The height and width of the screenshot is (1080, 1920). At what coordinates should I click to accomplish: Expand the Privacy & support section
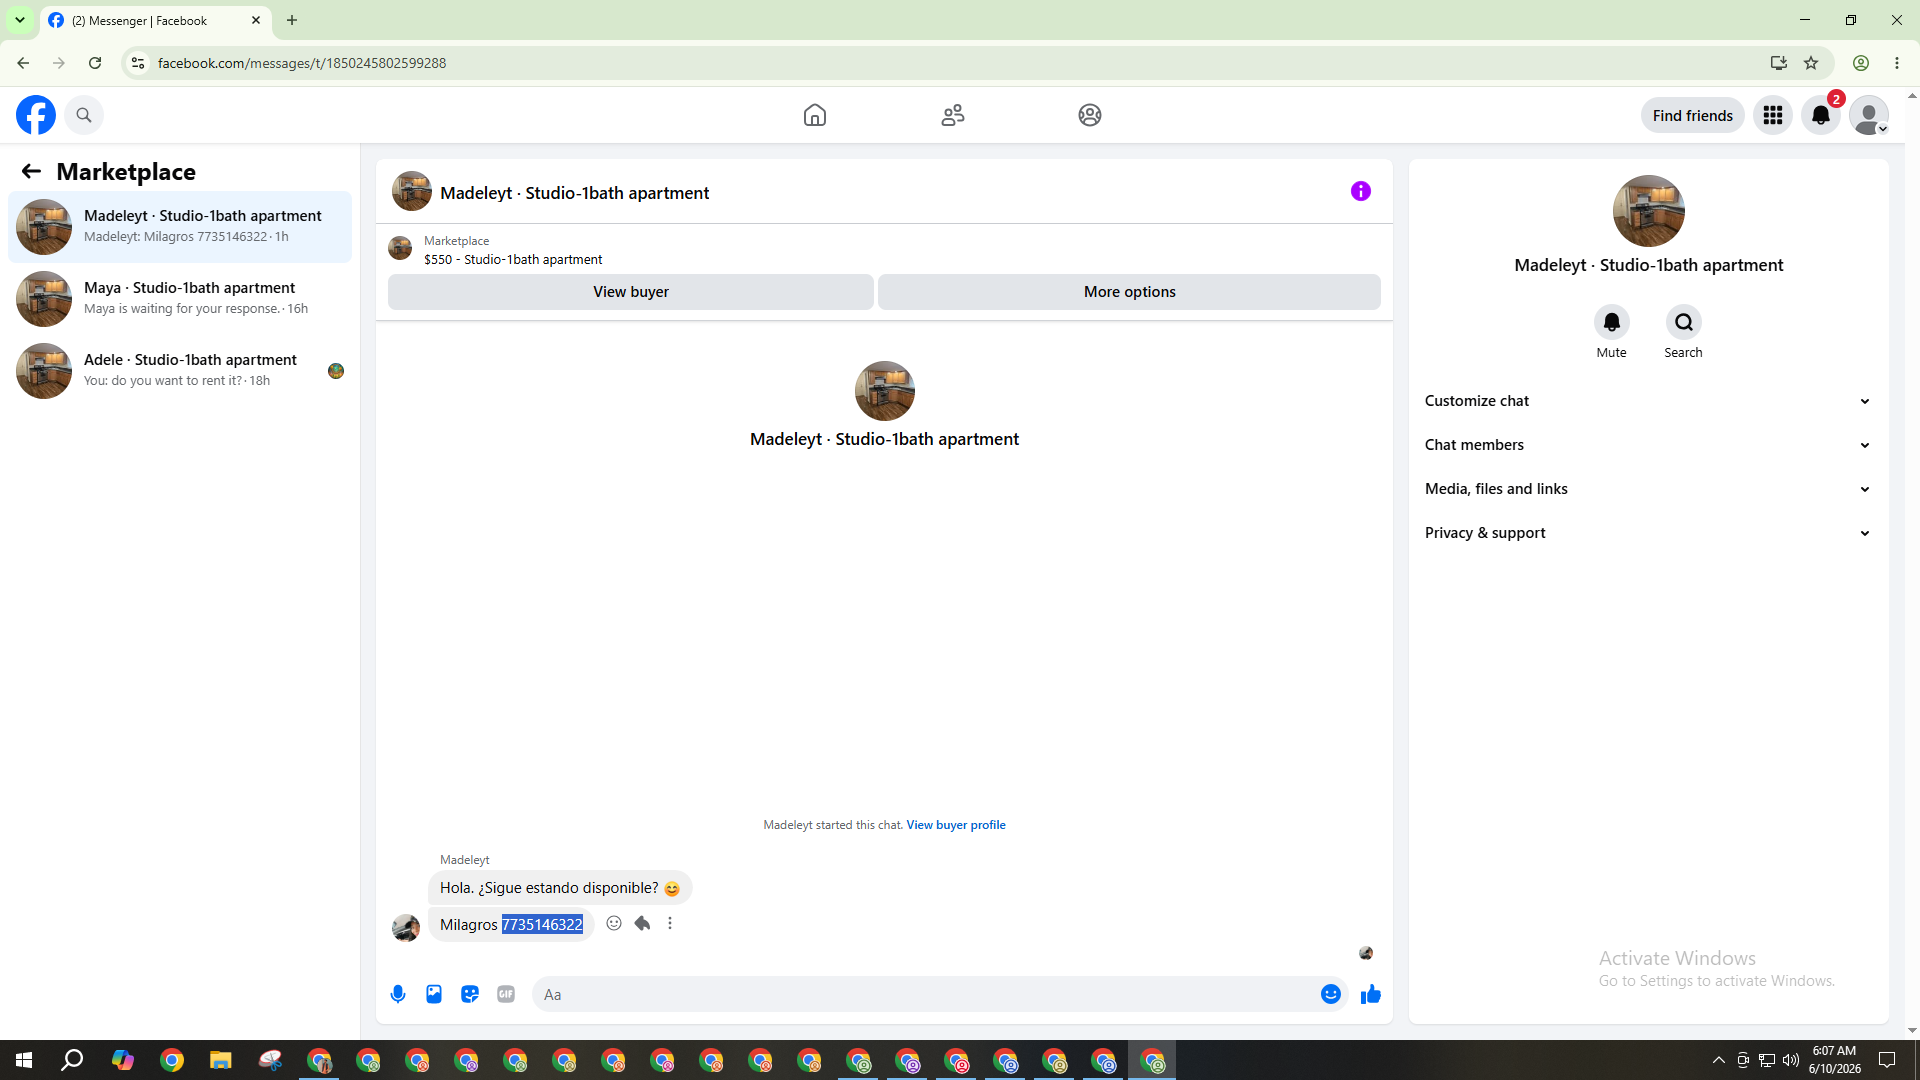pyautogui.click(x=1649, y=533)
